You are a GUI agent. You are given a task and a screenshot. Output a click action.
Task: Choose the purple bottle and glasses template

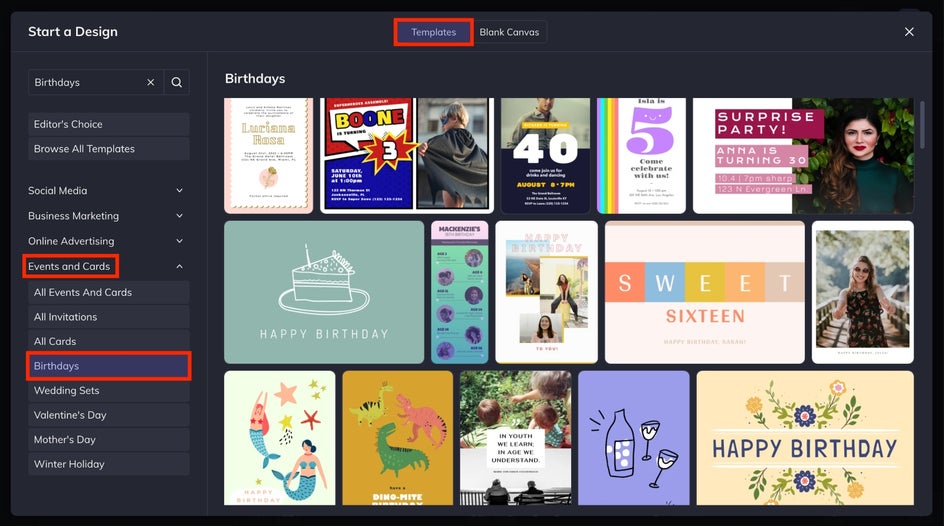click(x=633, y=438)
